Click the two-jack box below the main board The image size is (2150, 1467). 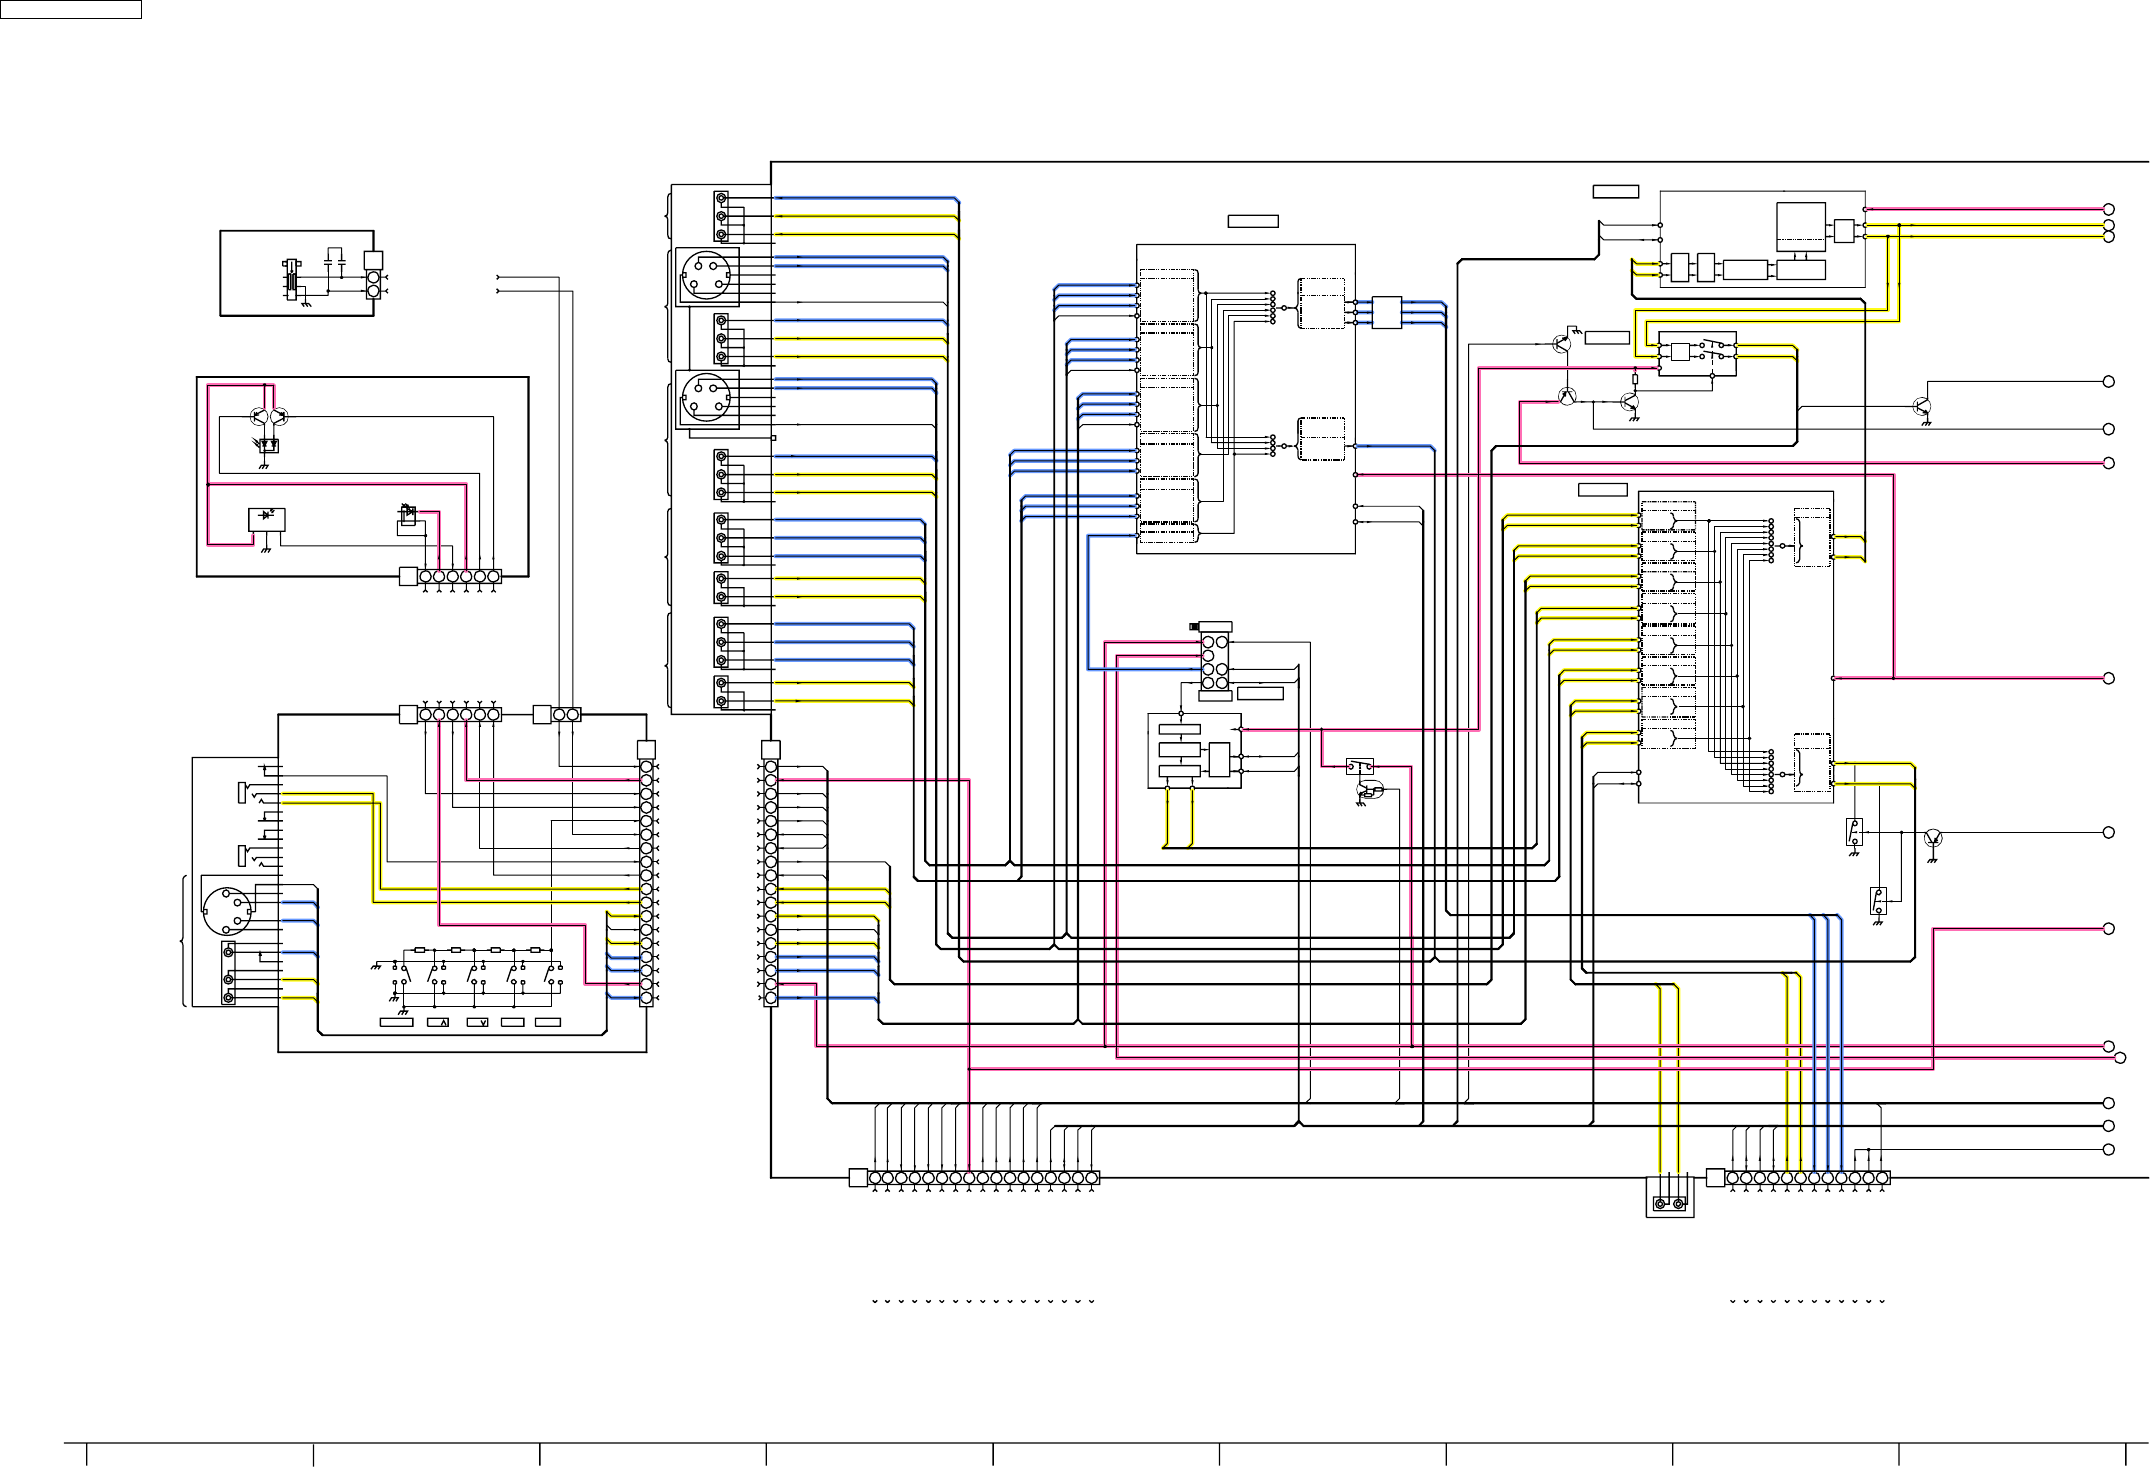pyautogui.click(x=1670, y=1197)
